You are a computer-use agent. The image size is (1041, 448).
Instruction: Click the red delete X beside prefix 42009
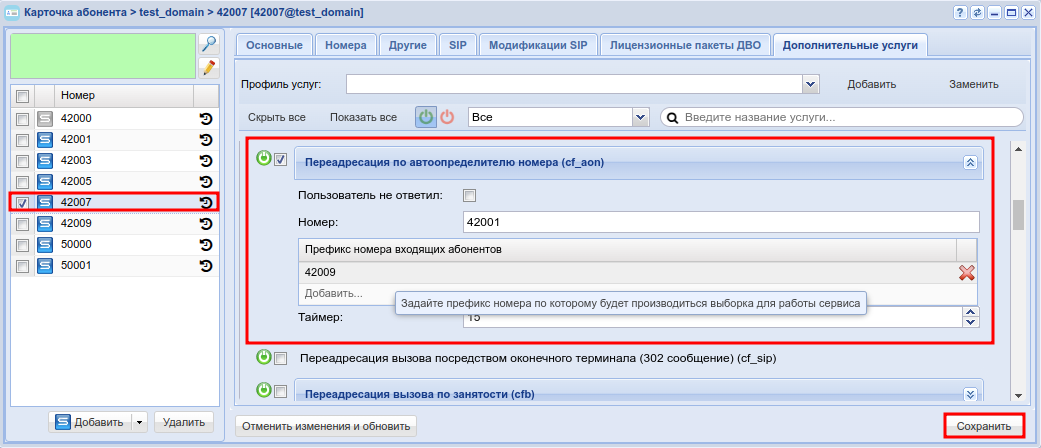coord(967,272)
